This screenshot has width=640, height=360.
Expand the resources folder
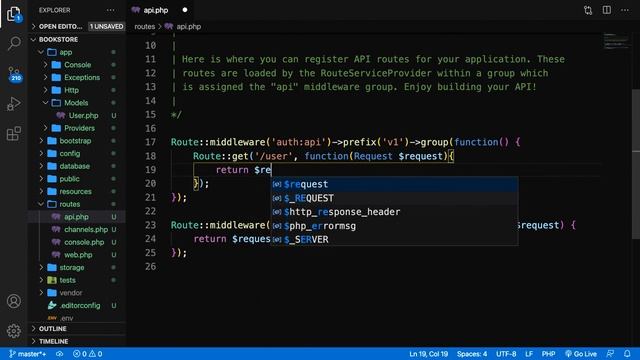(x=77, y=191)
